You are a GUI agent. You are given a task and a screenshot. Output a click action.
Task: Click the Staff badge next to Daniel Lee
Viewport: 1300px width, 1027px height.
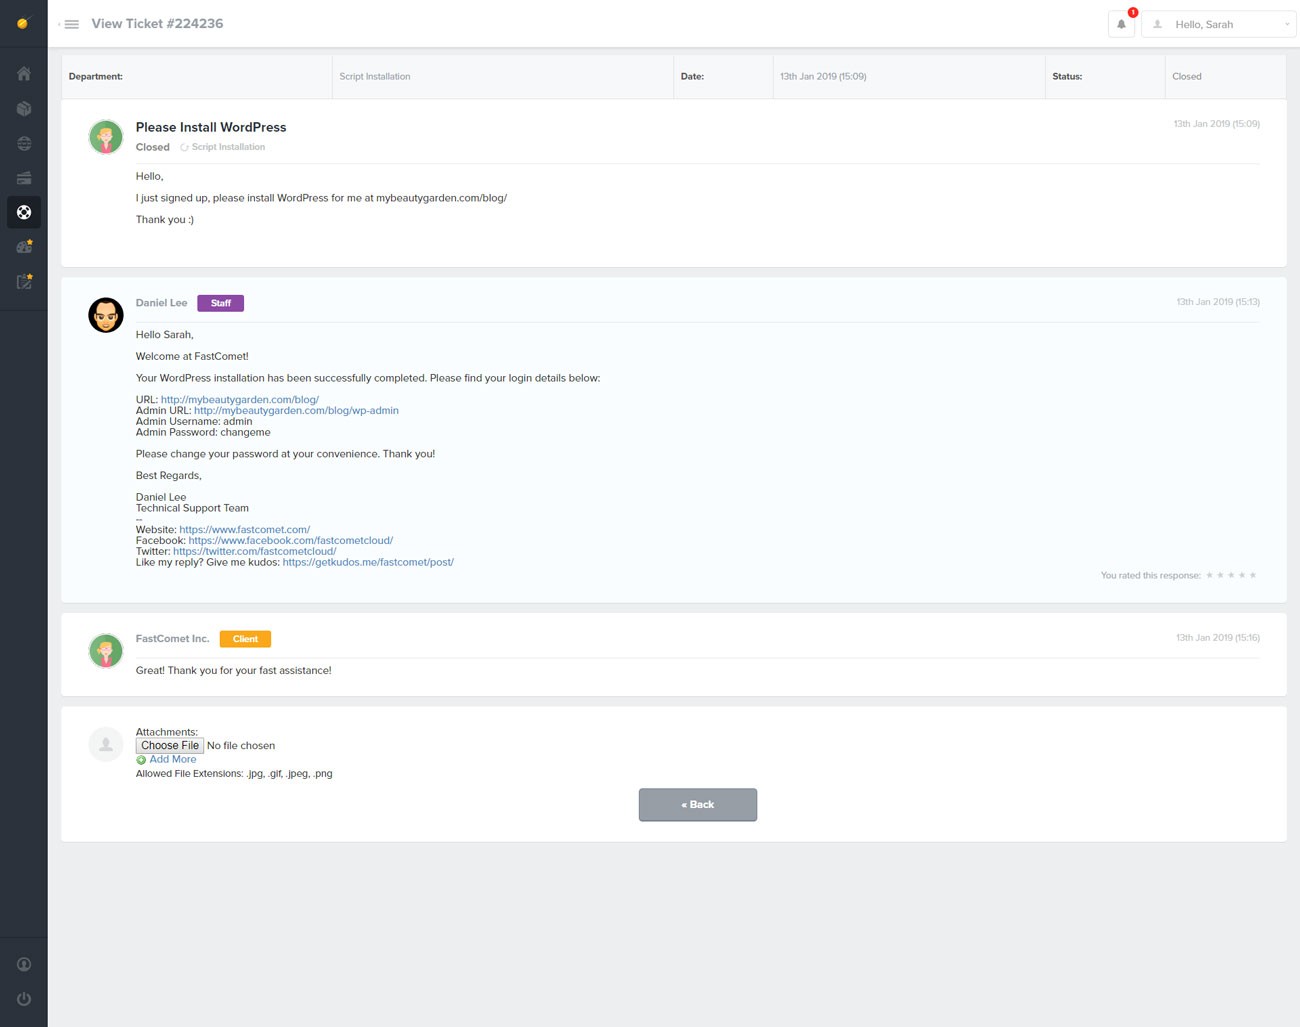pyautogui.click(x=220, y=303)
